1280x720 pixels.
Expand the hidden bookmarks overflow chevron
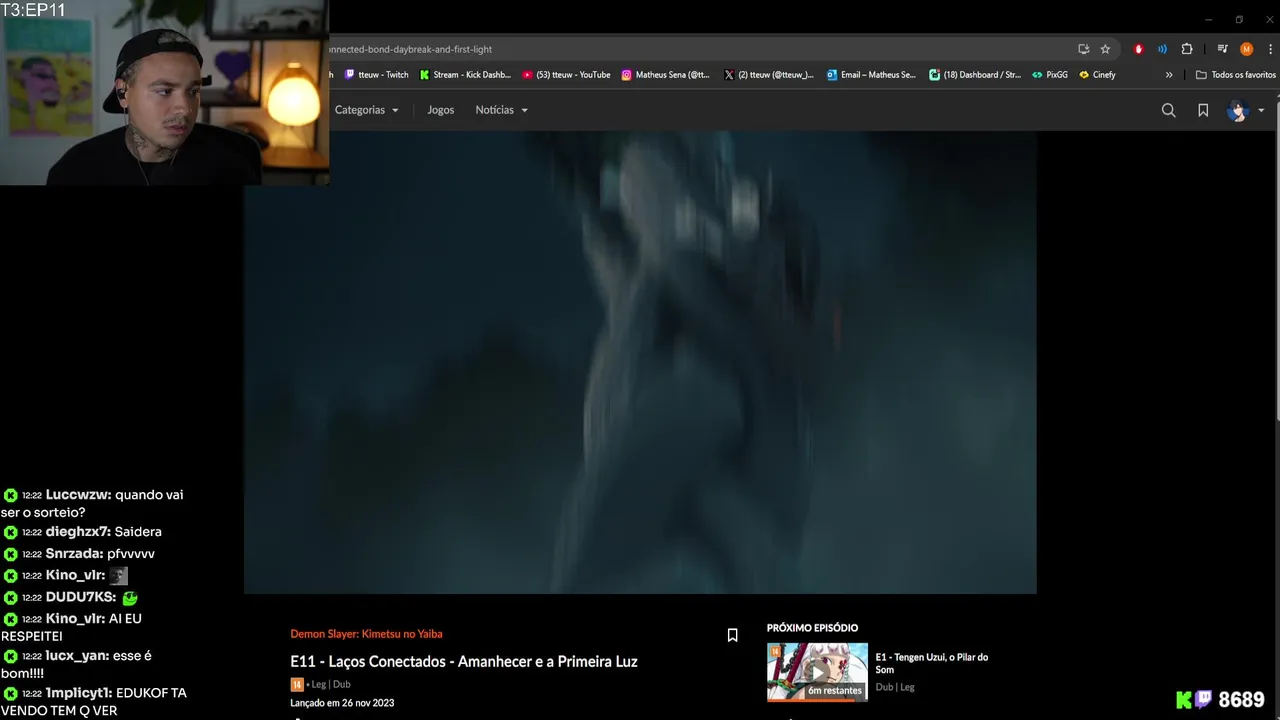1169,75
